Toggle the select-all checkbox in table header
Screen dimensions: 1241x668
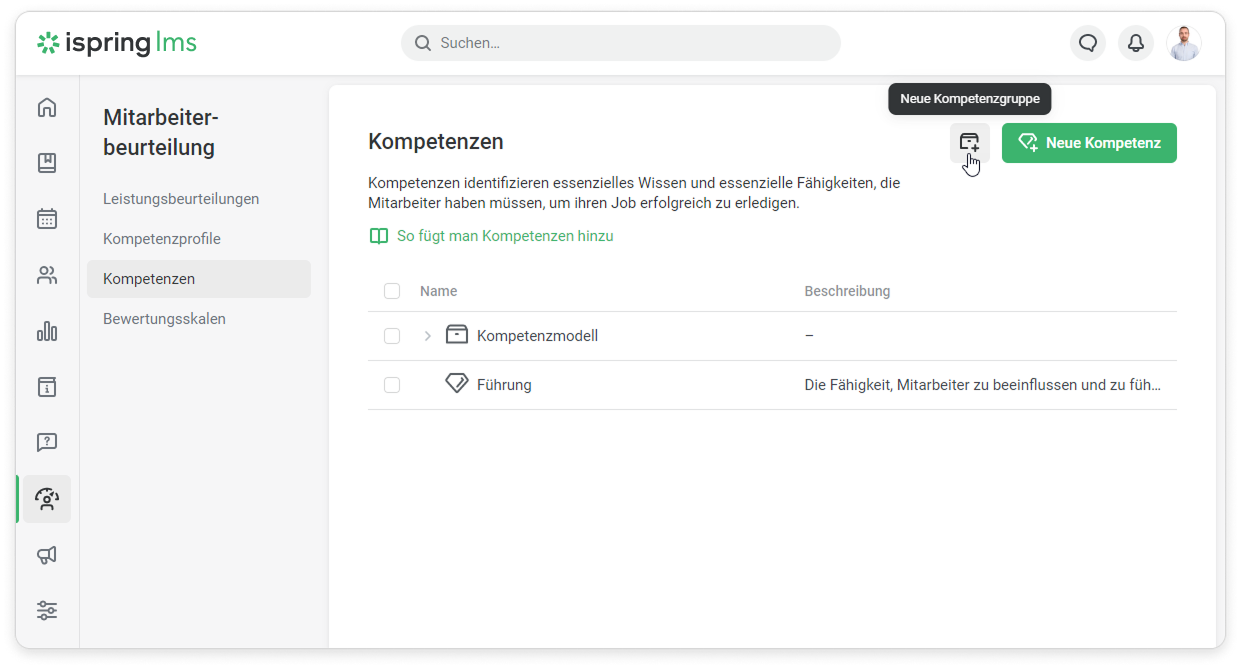coord(392,291)
